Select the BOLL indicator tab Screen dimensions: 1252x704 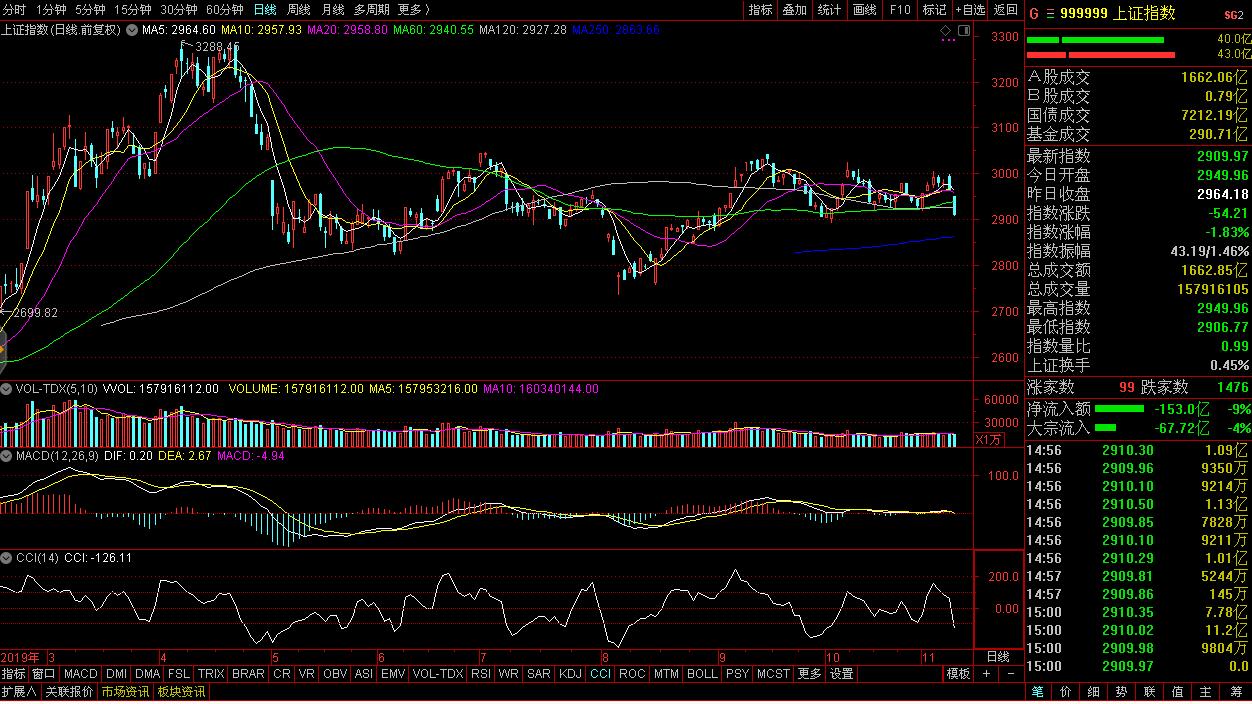[x=702, y=674]
